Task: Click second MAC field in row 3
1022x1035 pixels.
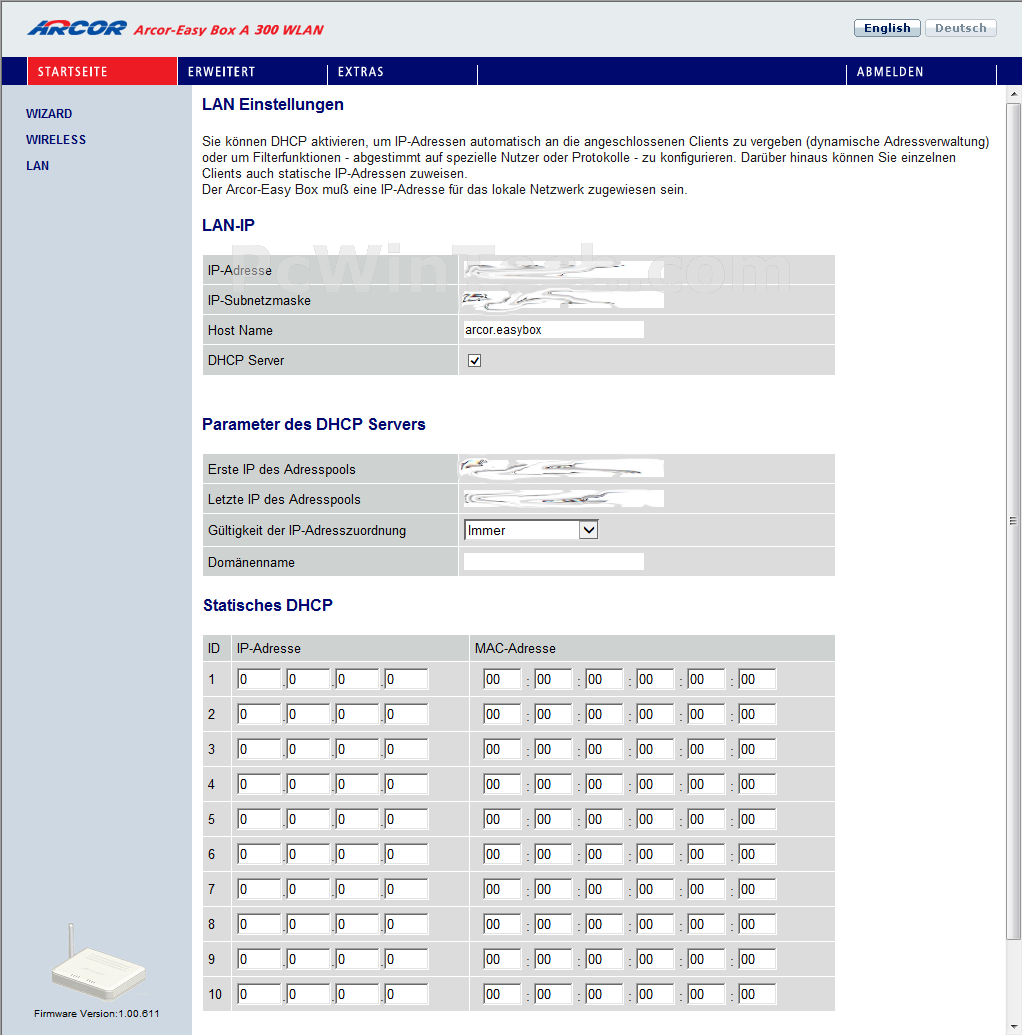Action: (x=553, y=749)
